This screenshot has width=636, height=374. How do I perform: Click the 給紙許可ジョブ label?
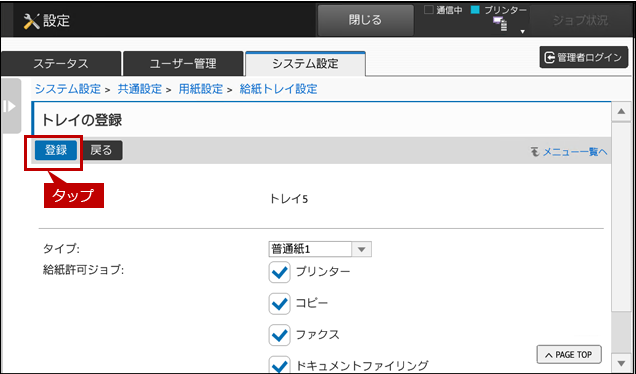(84, 270)
